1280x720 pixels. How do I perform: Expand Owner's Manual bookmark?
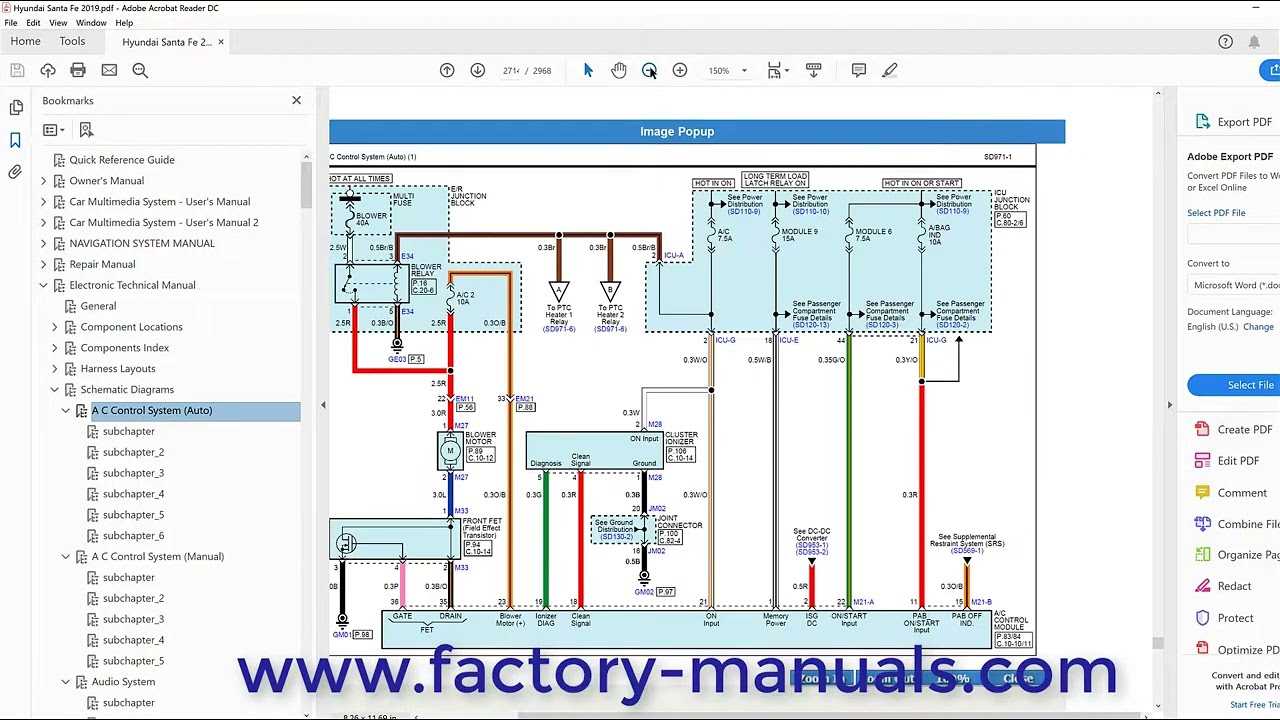tap(43, 181)
